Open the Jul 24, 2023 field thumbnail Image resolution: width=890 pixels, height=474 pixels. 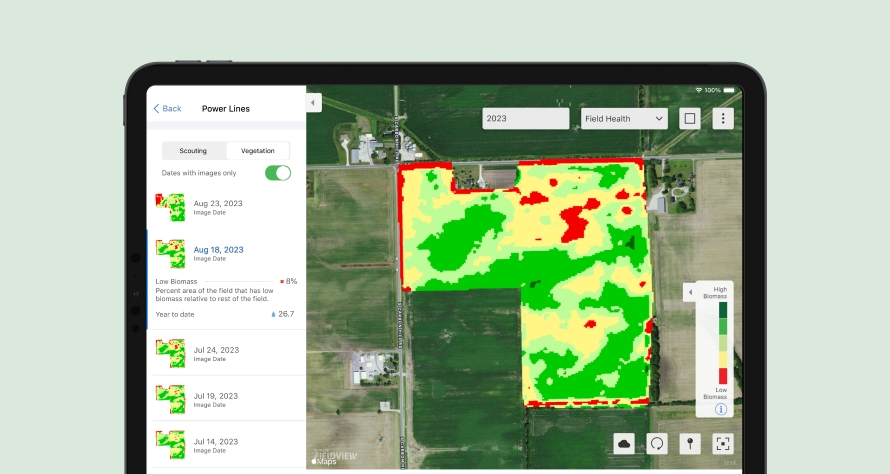pyautogui.click(x=170, y=354)
